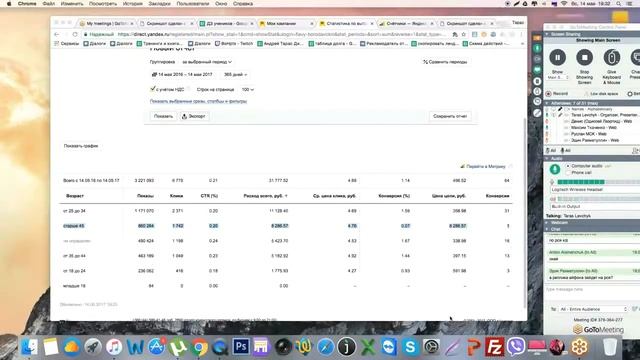Open Файл menu in menu bar
The image size is (640, 360).
[x=49, y=4]
